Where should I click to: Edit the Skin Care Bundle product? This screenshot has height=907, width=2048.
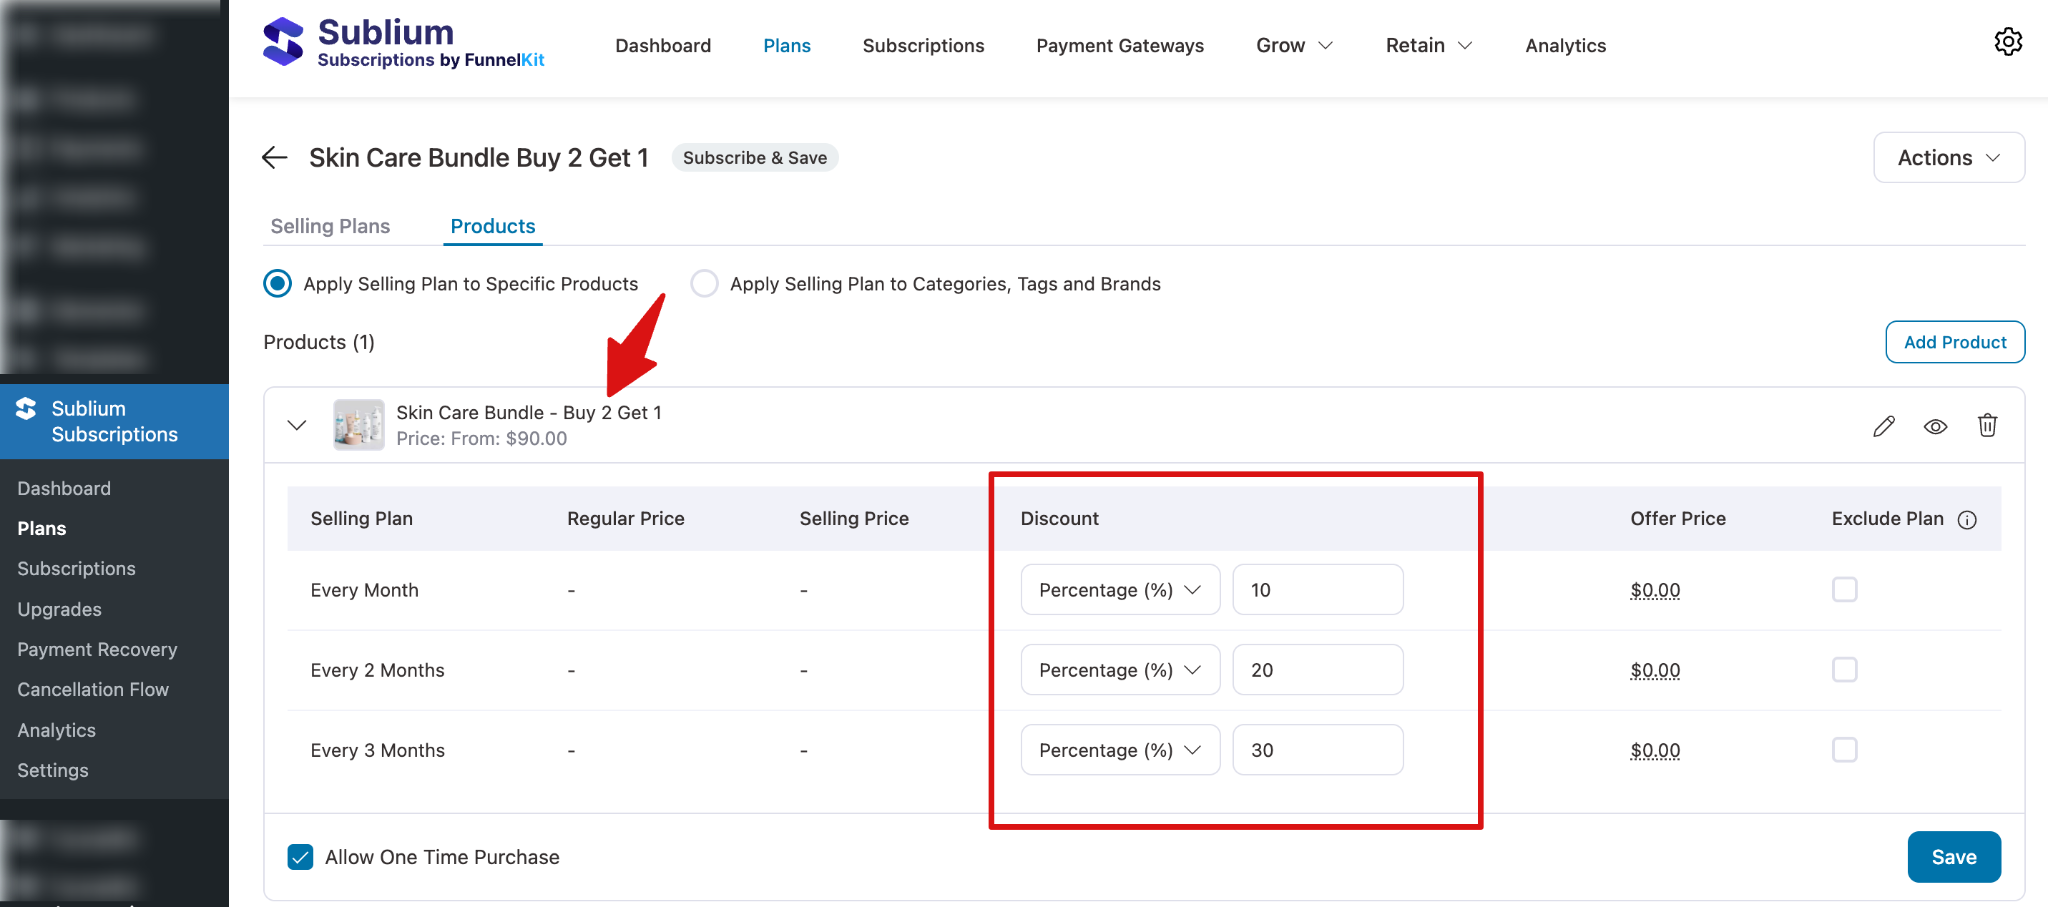(x=1883, y=425)
